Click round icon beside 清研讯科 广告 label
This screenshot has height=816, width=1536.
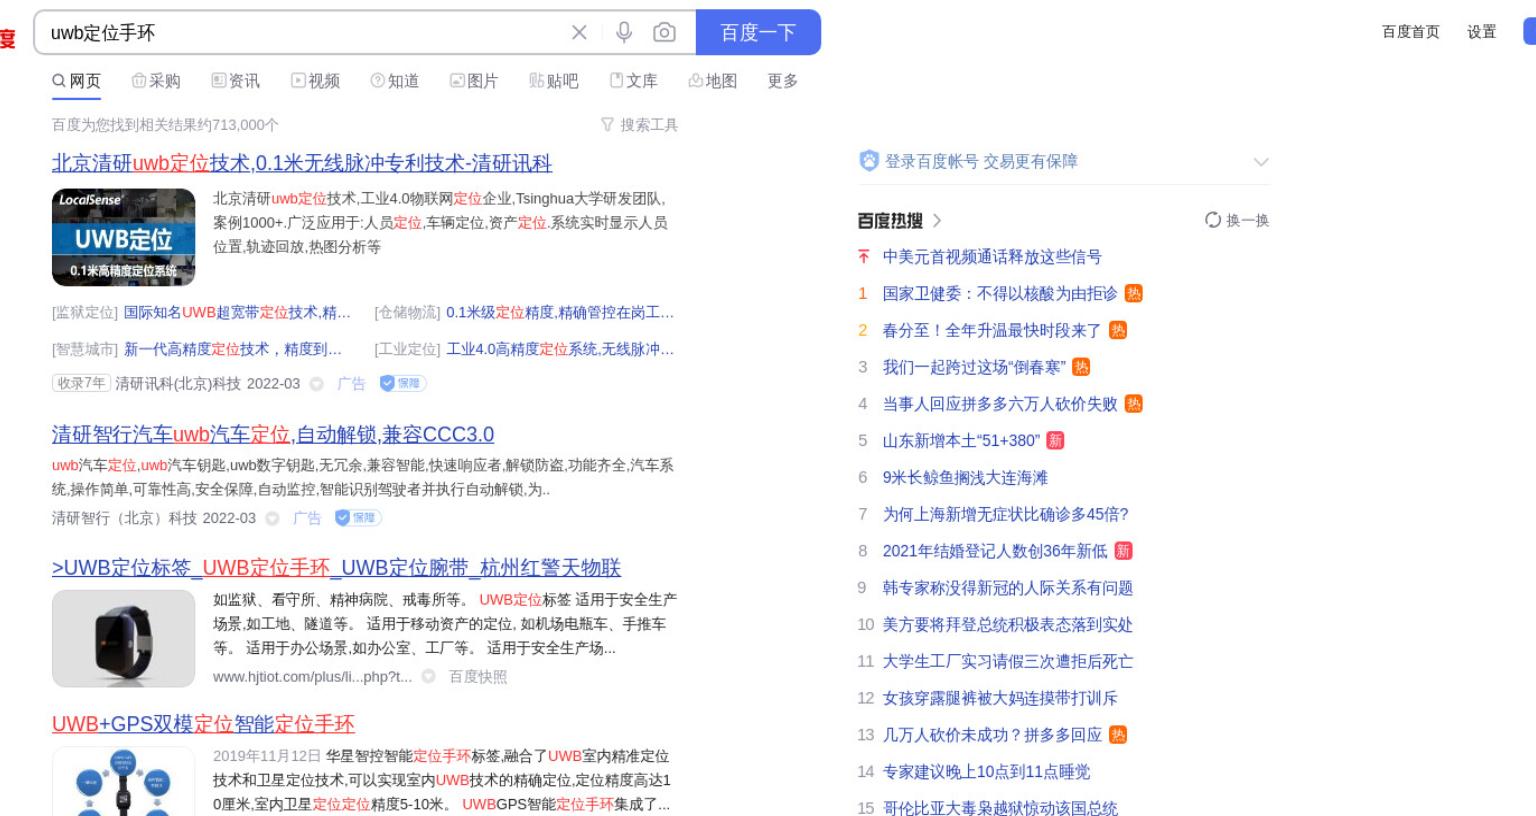point(317,384)
